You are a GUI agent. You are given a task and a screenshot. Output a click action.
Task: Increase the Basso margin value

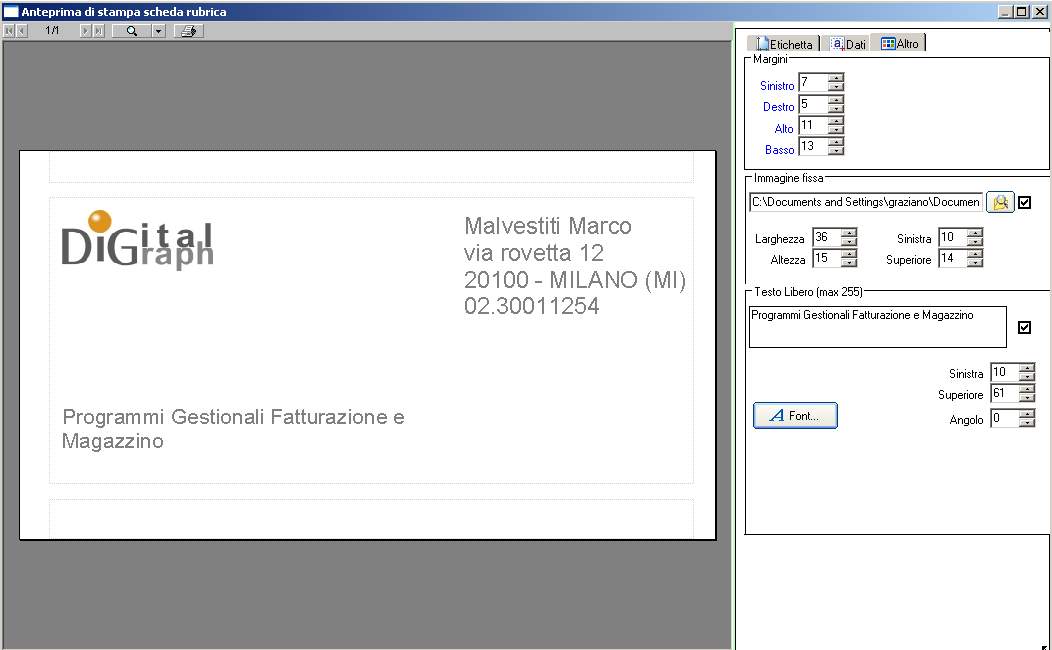[836, 142]
